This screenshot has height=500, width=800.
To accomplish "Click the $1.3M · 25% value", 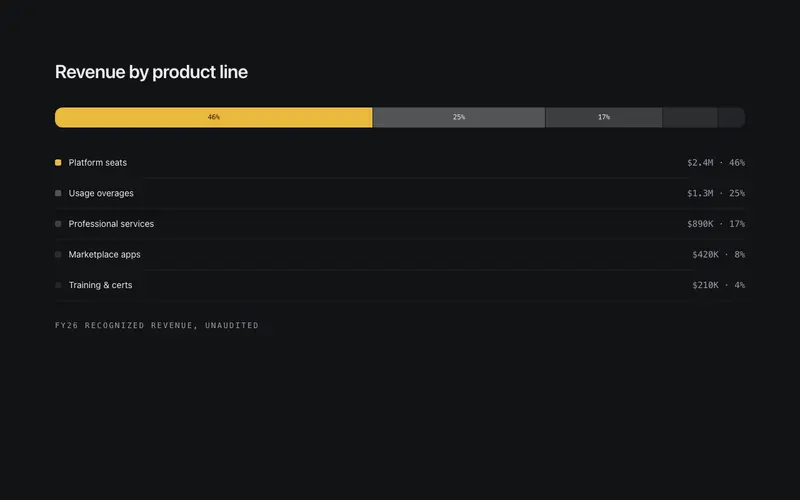I will pos(716,193).
